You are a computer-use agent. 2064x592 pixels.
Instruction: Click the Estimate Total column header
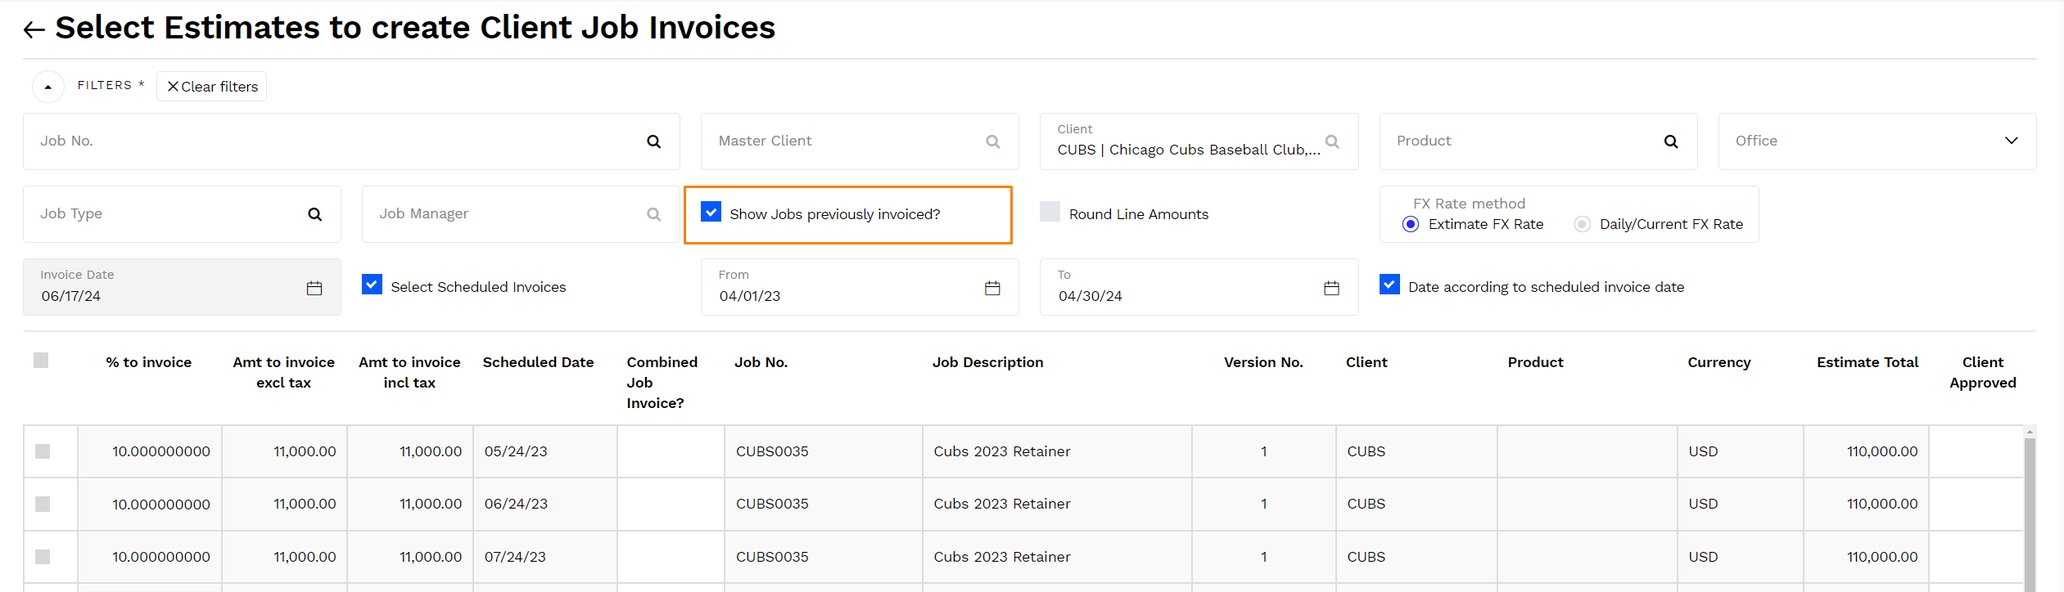click(1867, 362)
